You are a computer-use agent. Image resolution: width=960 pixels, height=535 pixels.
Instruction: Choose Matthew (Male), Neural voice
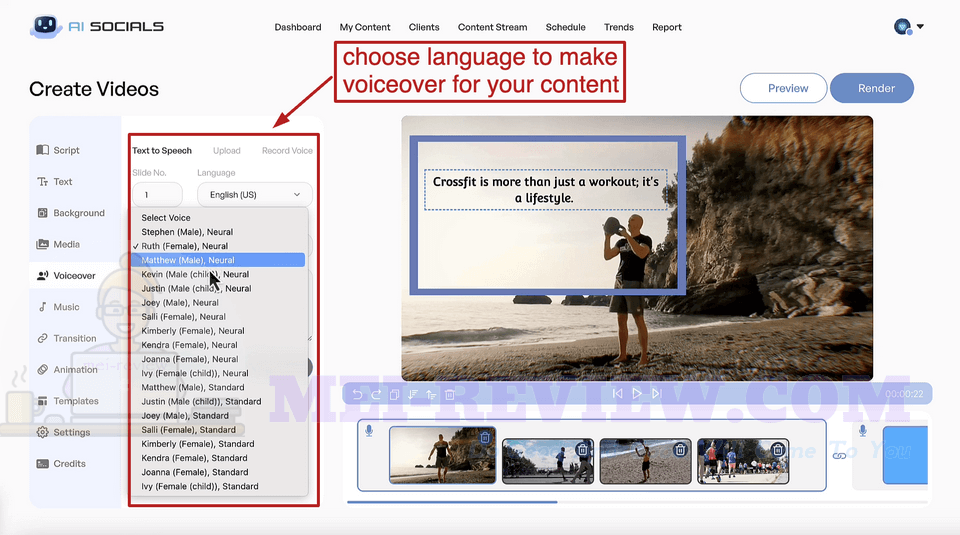[x=218, y=260]
